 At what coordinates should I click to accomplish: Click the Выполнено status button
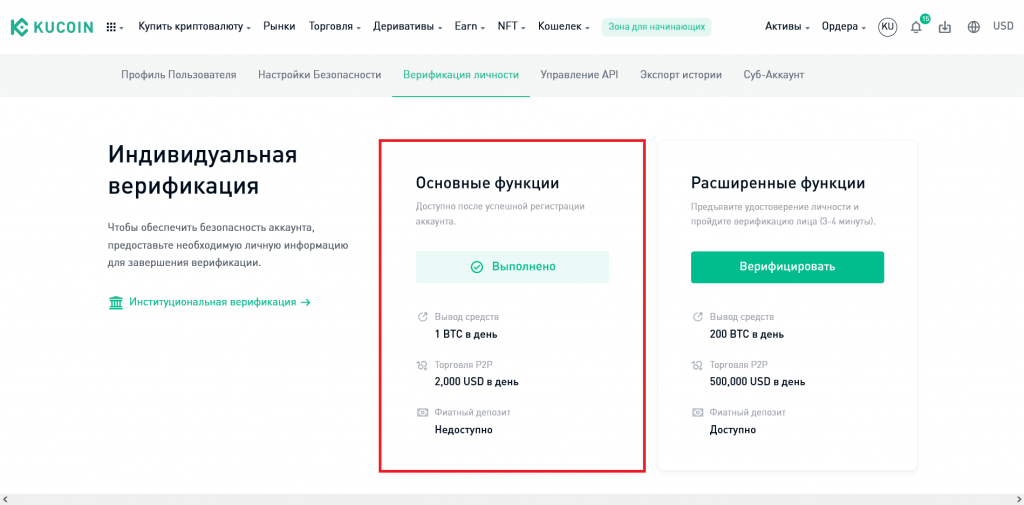coord(512,267)
